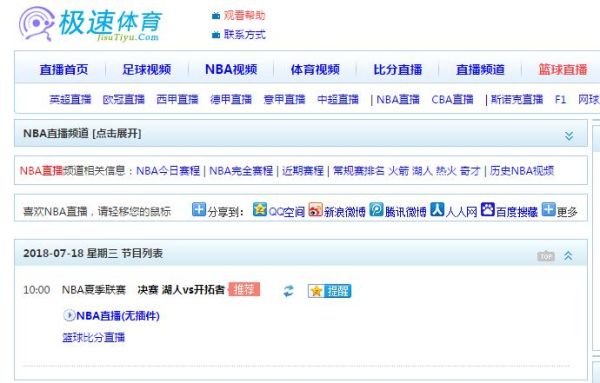Open the NBA视频 nav item
Viewport: 600px width, 383px height.
[x=231, y=70]
